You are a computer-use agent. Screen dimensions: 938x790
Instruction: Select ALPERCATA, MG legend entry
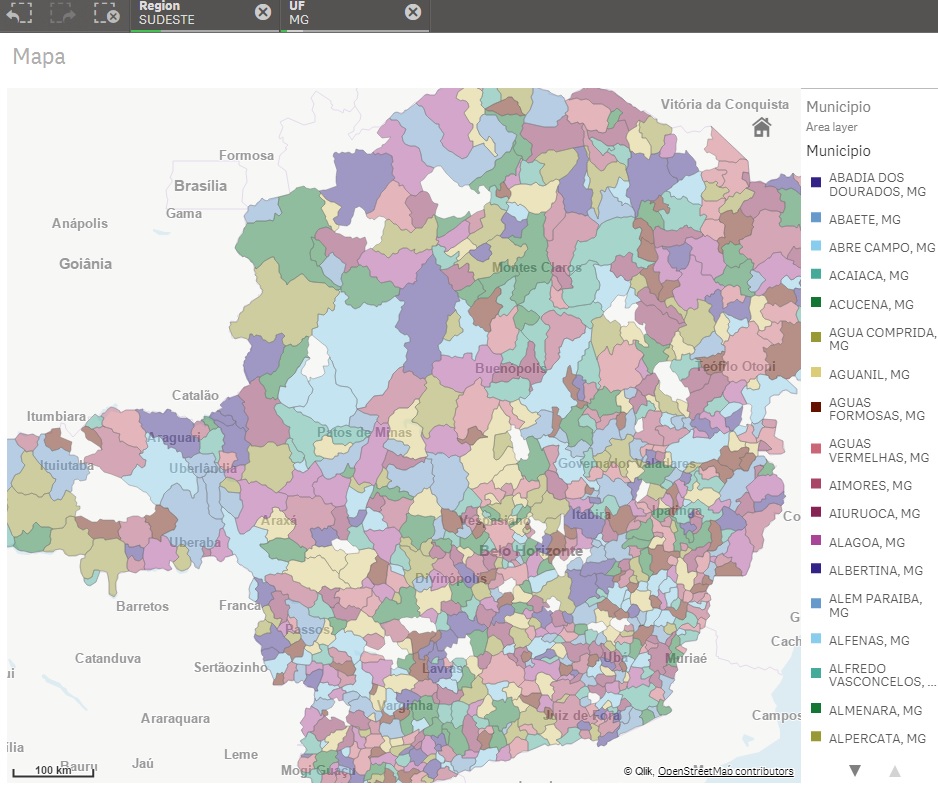(x=869, y=738)
